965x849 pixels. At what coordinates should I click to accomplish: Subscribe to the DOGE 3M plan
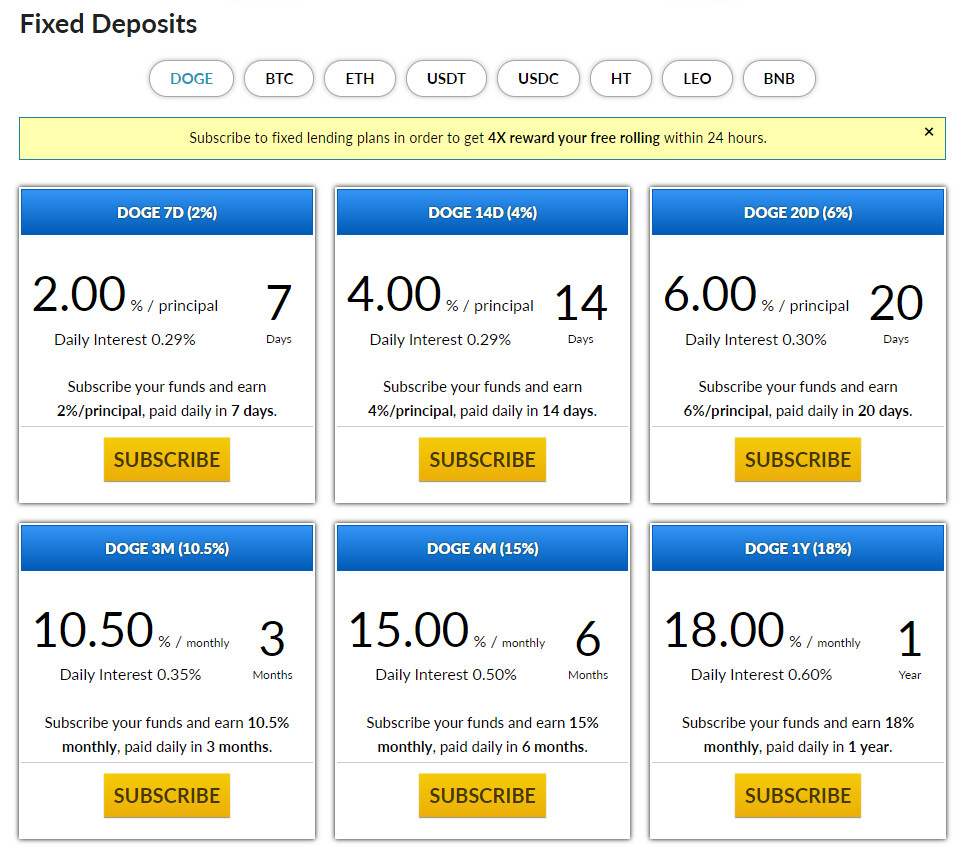(167, 795)
